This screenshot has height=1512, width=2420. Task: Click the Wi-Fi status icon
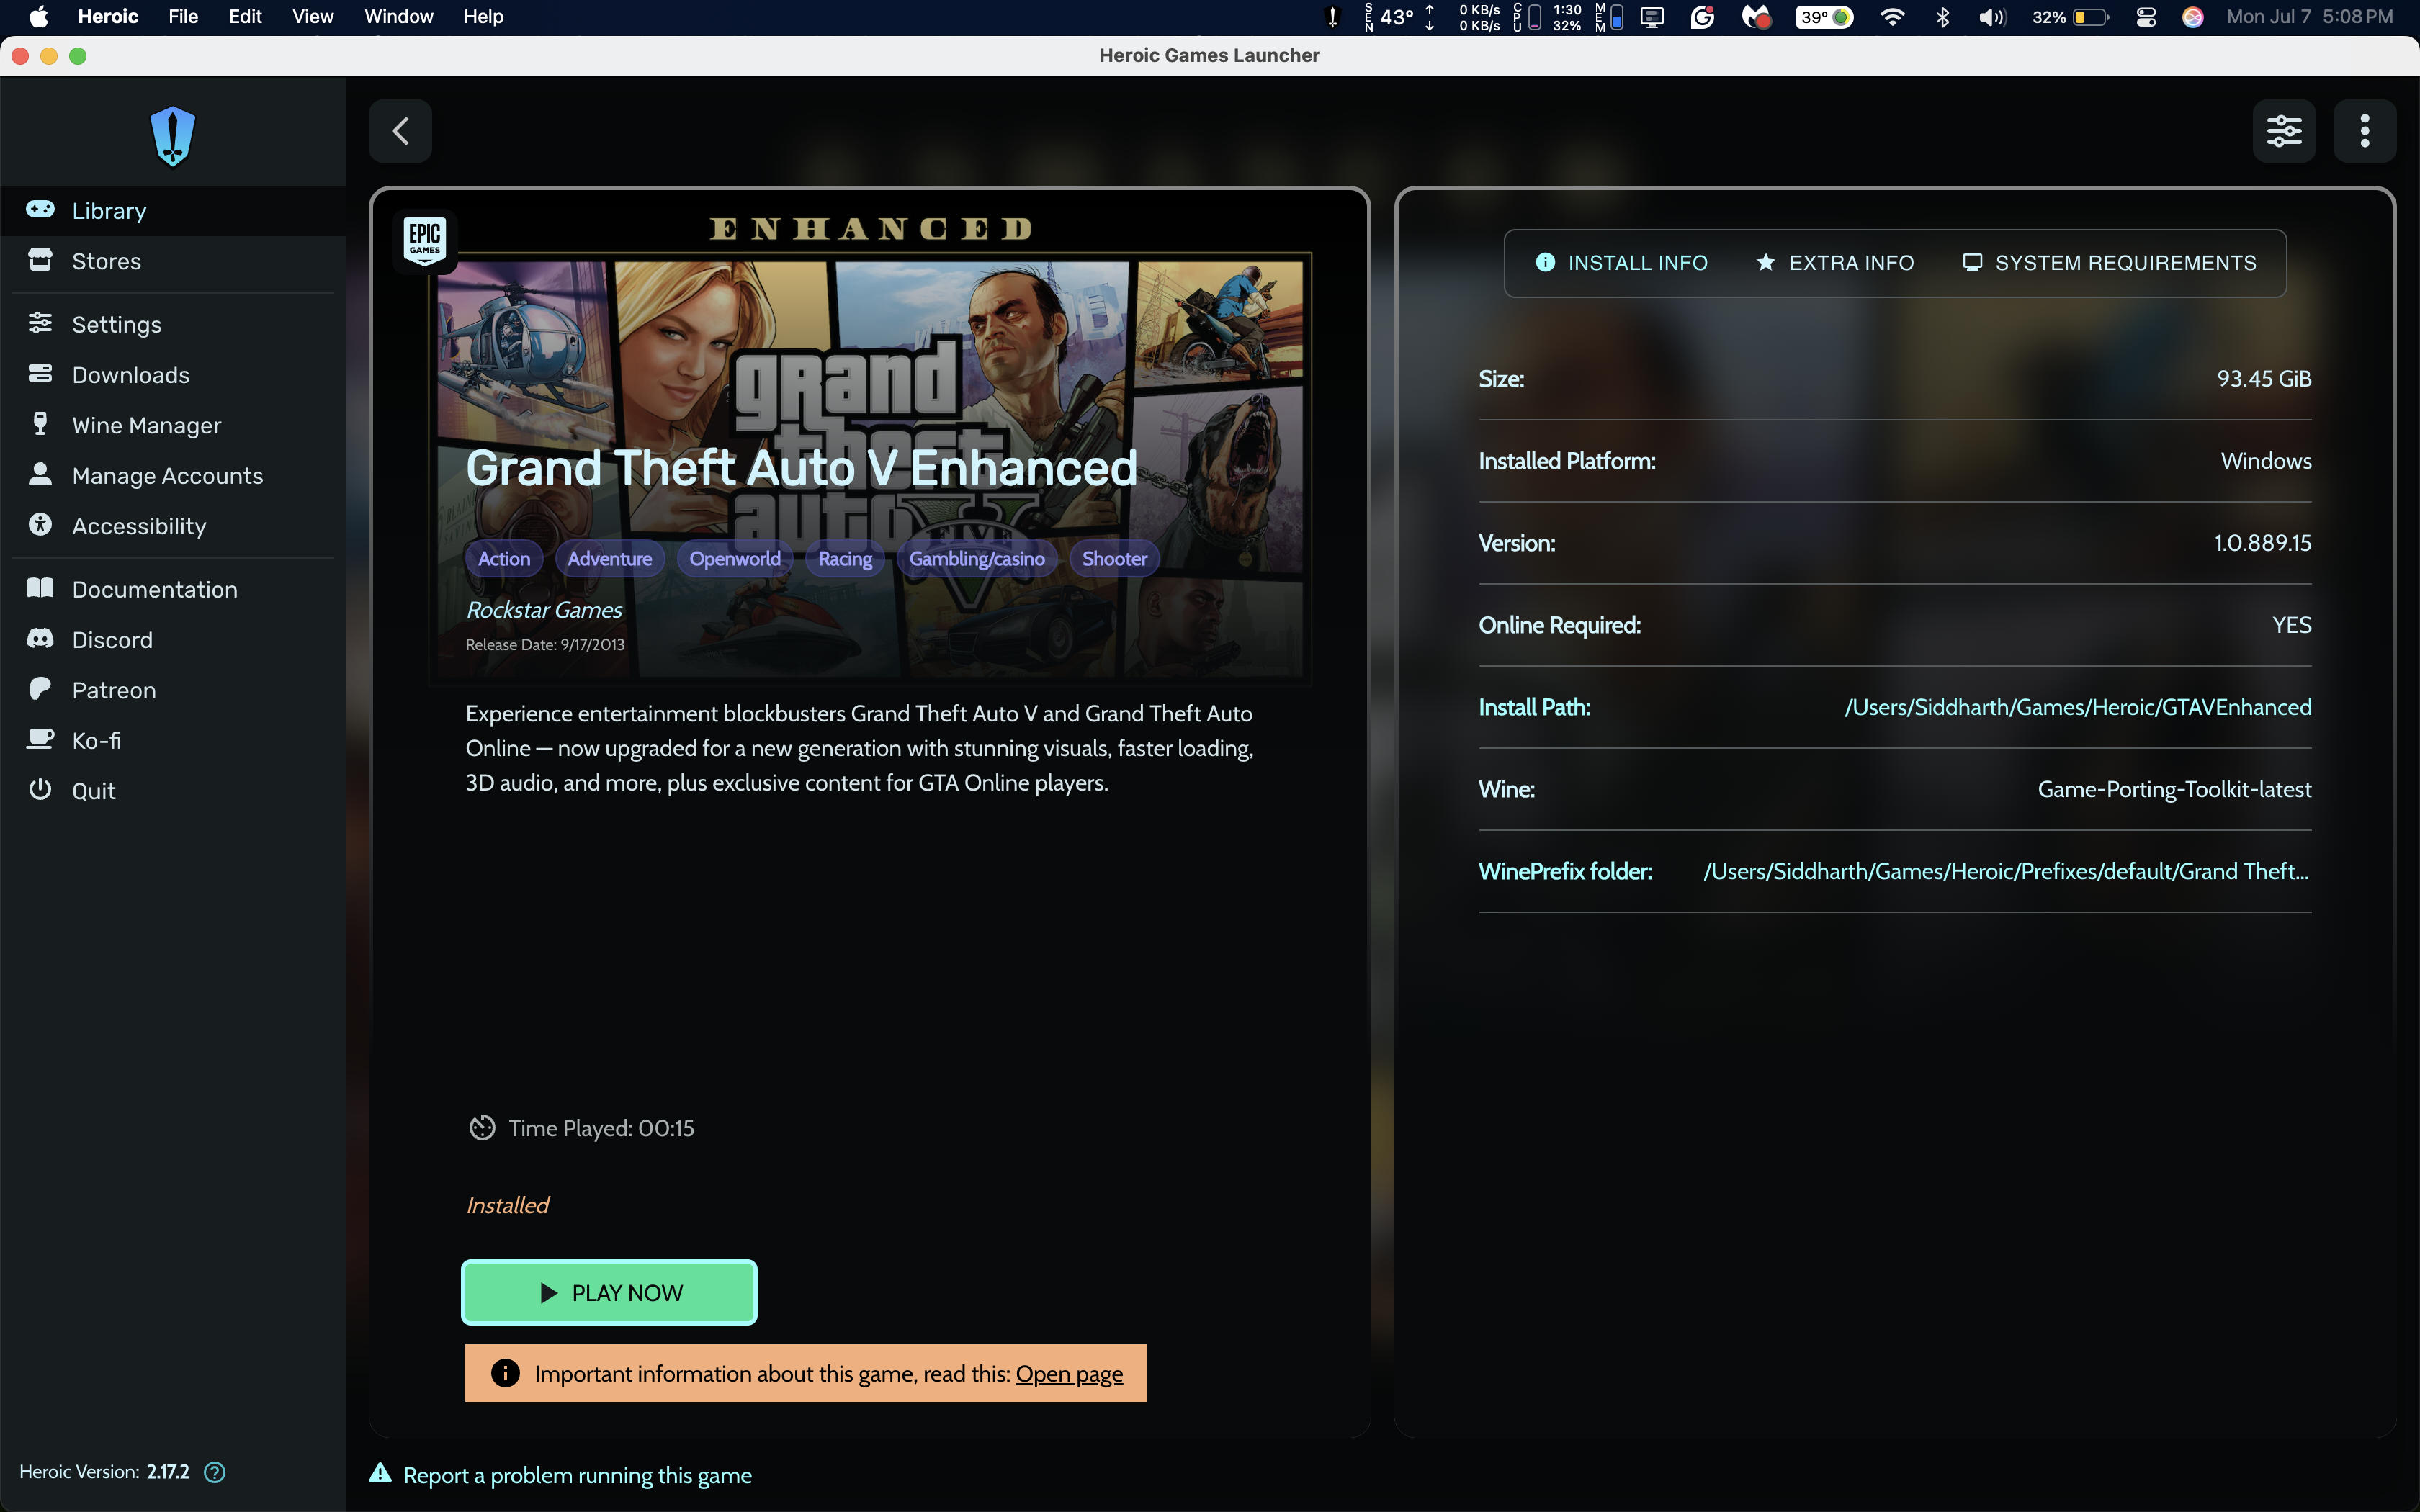point(1892,17)
